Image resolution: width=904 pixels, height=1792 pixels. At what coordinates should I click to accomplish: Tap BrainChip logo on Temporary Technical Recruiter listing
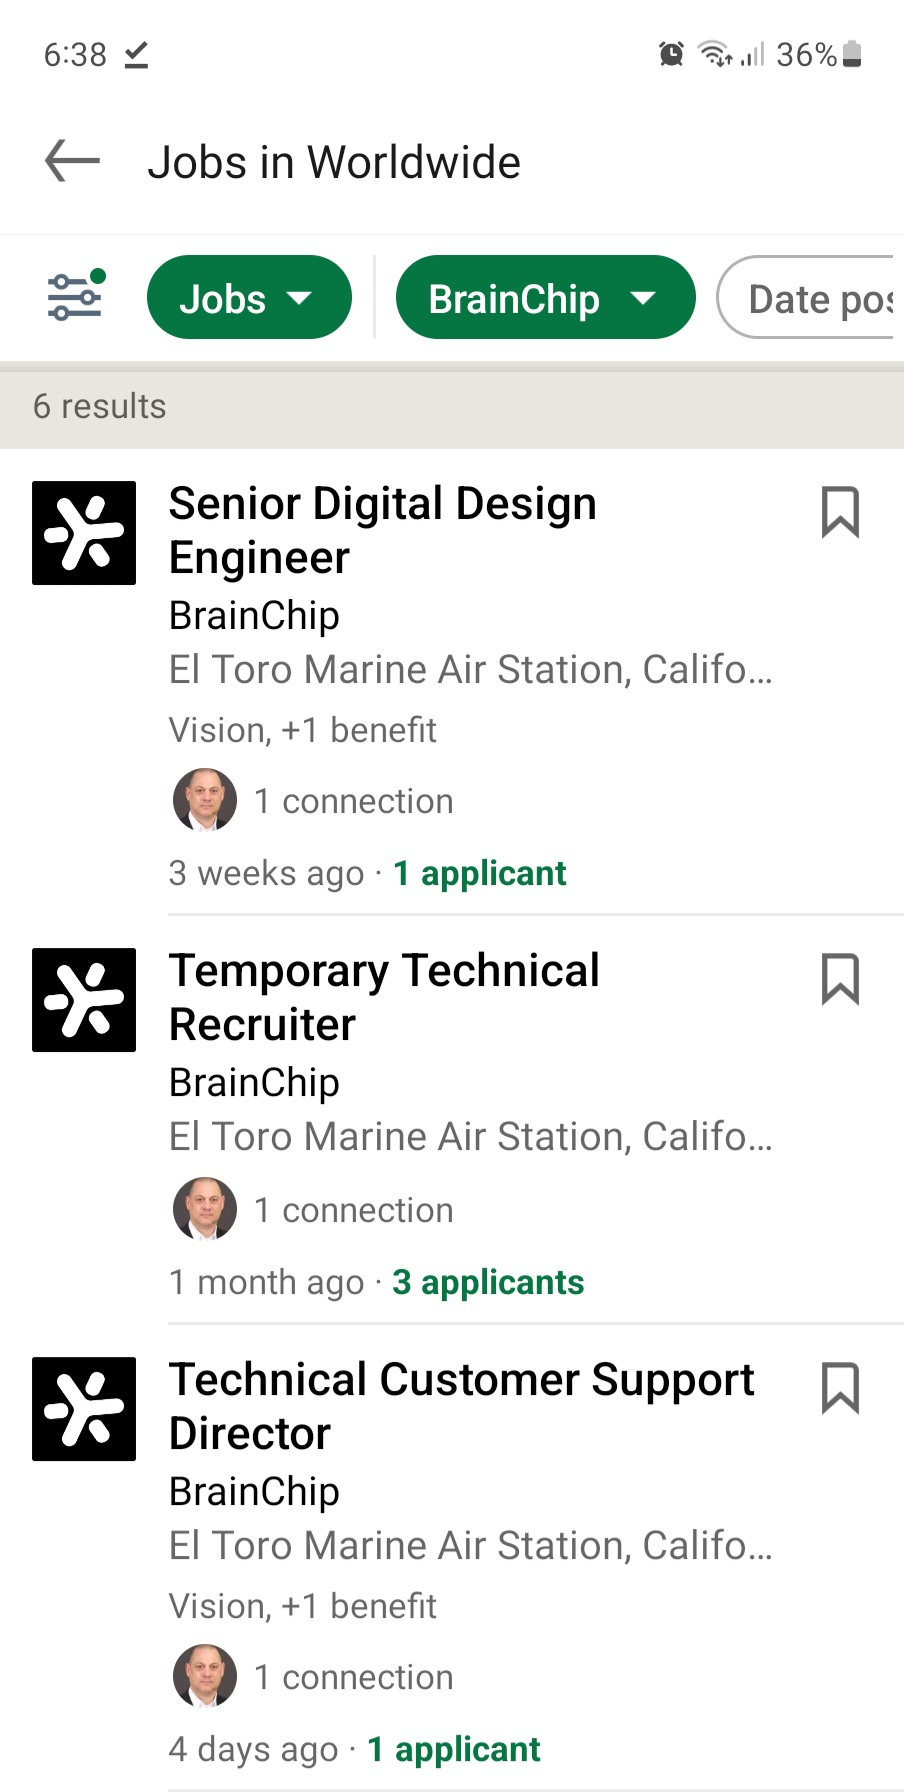click(84, 1000)
